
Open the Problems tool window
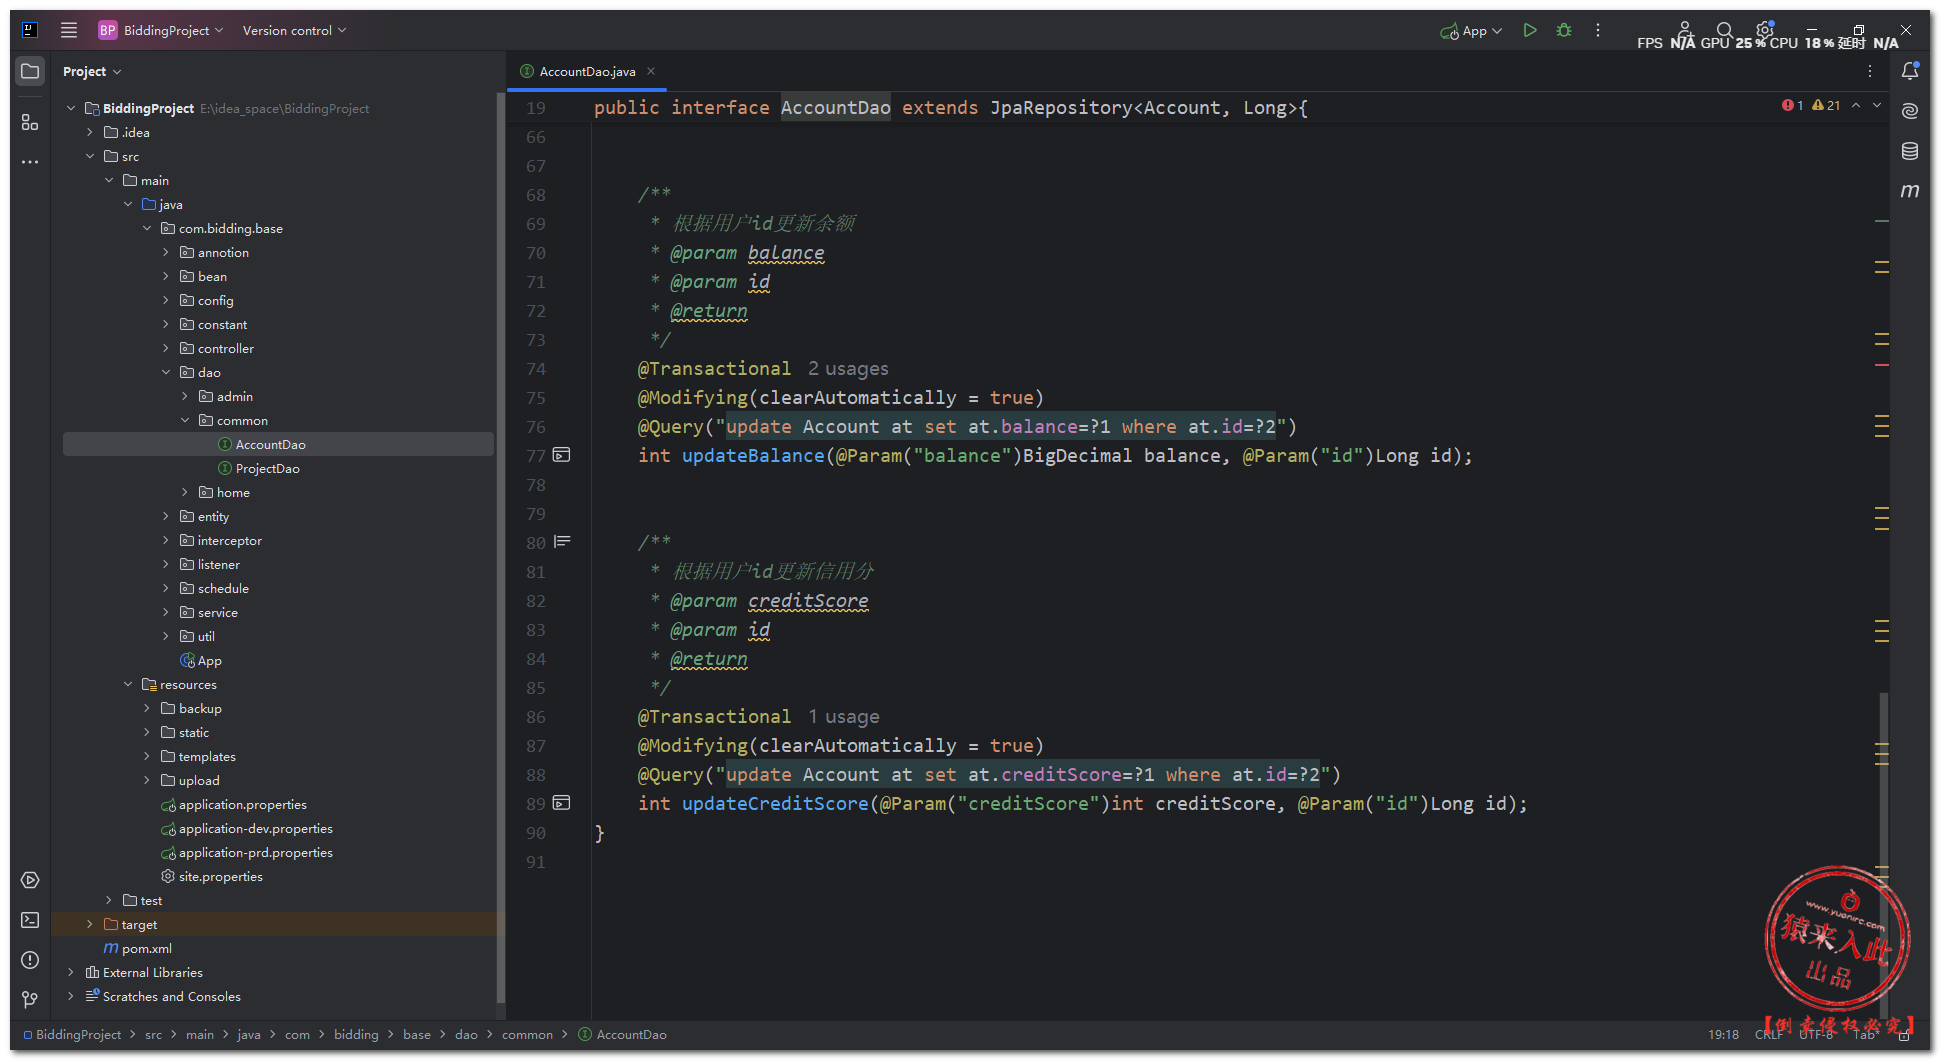point(30,960)
